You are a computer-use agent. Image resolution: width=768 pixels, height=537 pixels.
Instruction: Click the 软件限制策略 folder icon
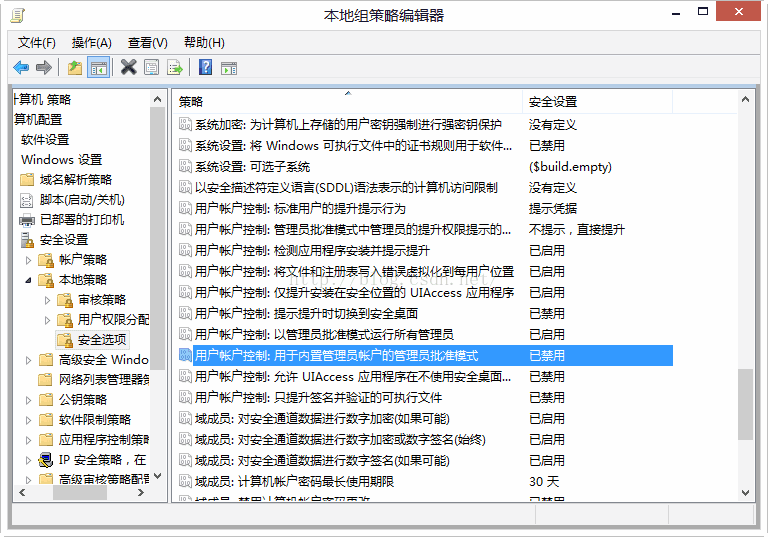pyautogui.click(x=46, y=420)
